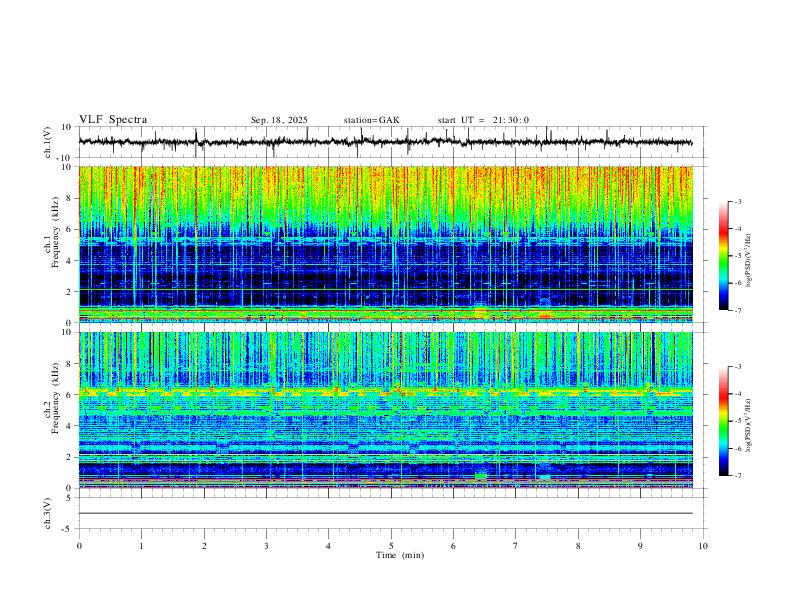Click the "8" kHz tick on ch.1 spectrogram
792x612 pixels.
(x=70, y=198)
